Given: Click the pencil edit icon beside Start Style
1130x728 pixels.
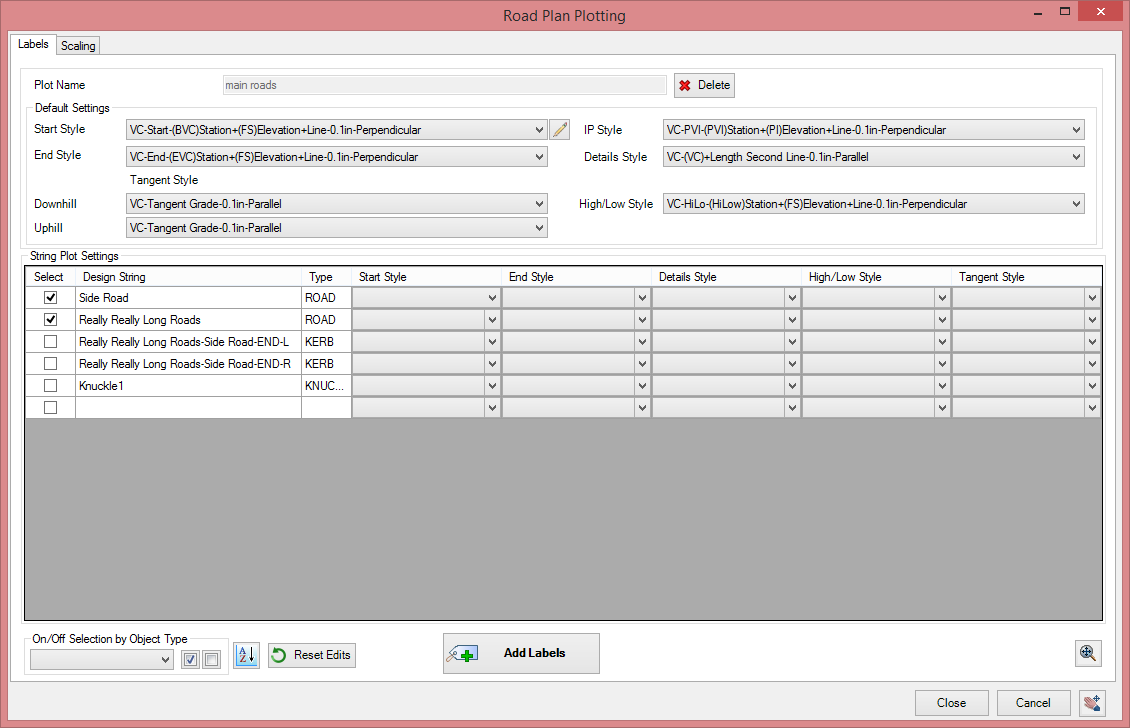Looking at the screenshot, I should click(560, 130).
